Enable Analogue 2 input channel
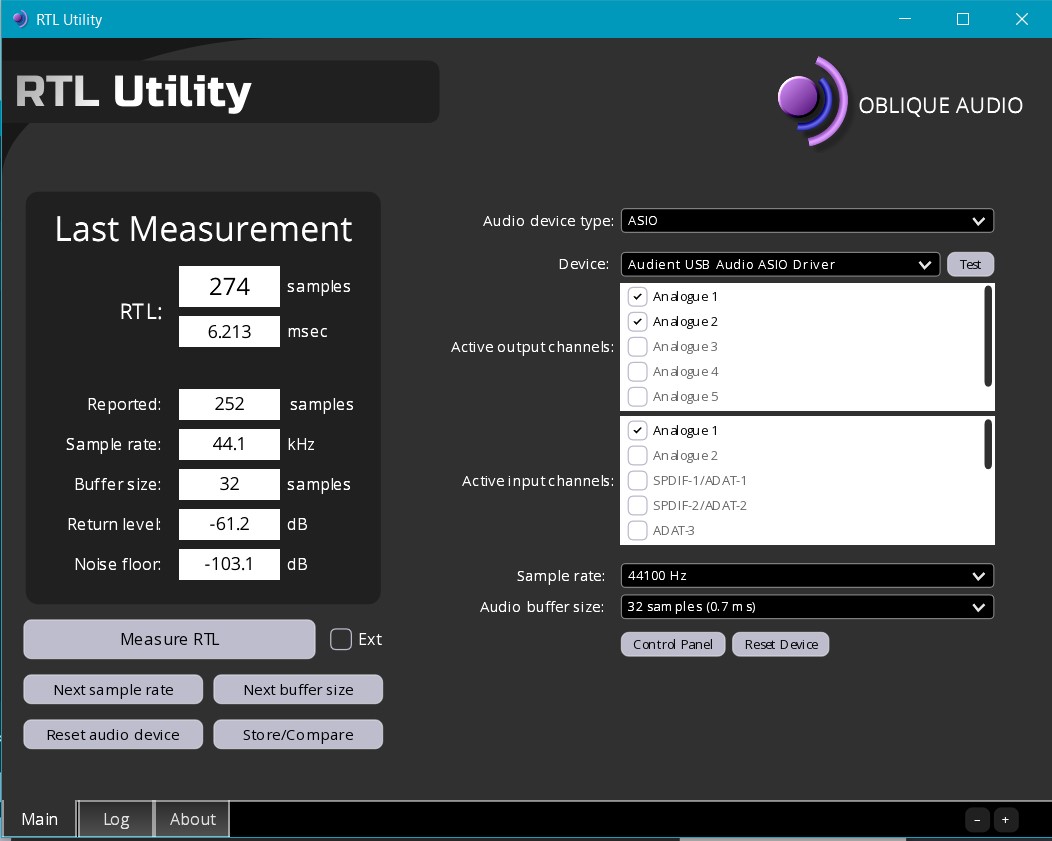Image resolution: width=1052 pixels, height=841 pixels. 637,456
